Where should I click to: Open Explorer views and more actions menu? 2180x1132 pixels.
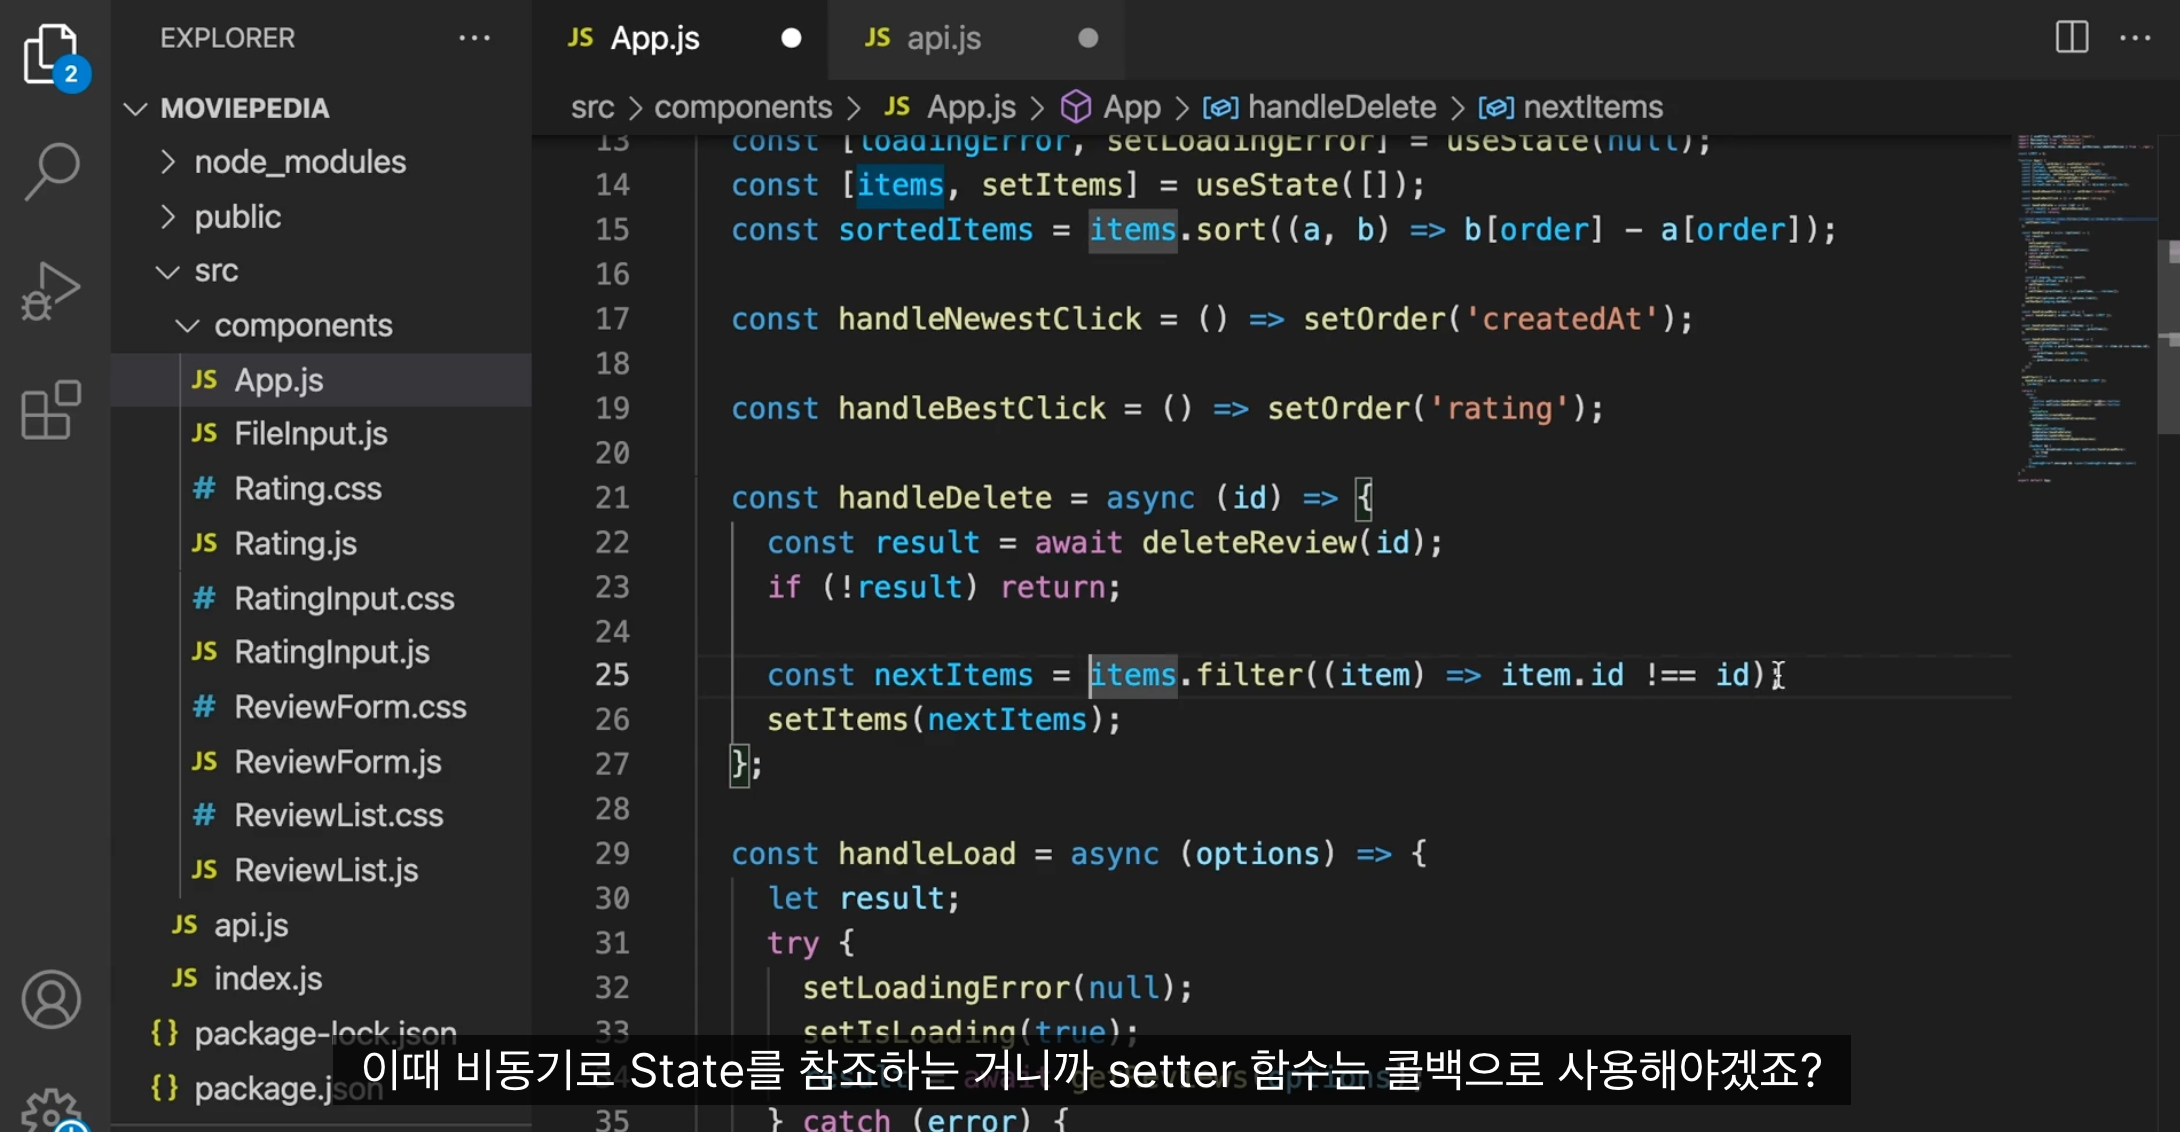[474, 38]
